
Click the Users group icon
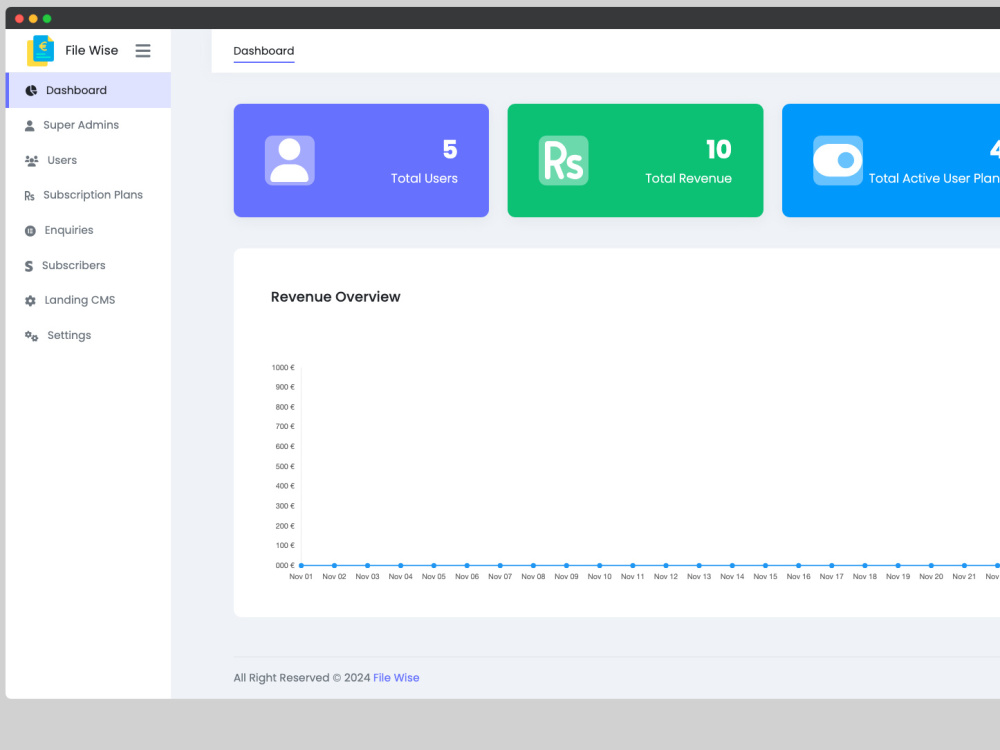click(31, 161)
